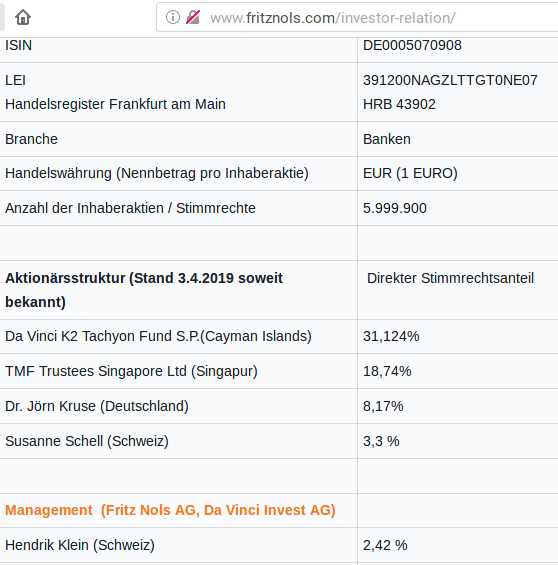Click the ISIN value DE0005070908

click(412, 45)
